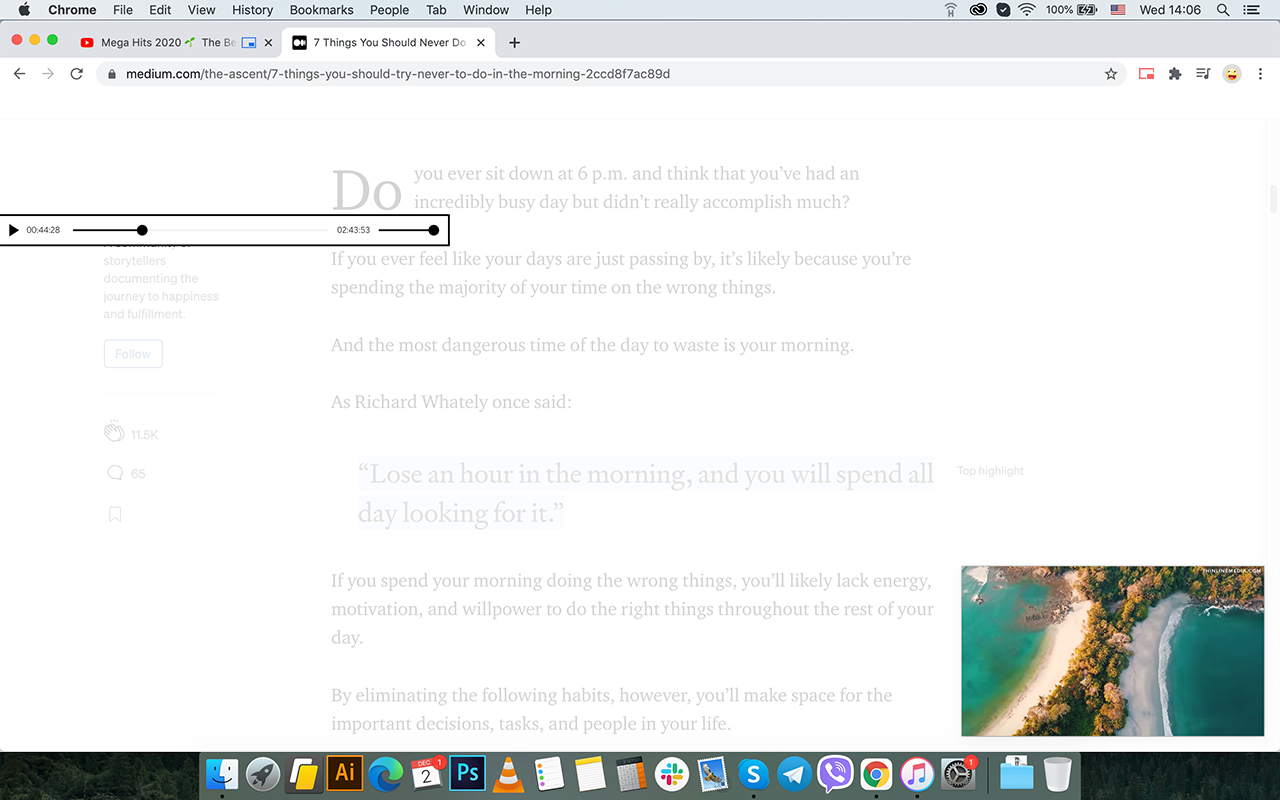Image resolution: width=1280 pixels, height=800 pixels.
Task: Click the aerial beach video thumbnail
Action: point(1112,650)
